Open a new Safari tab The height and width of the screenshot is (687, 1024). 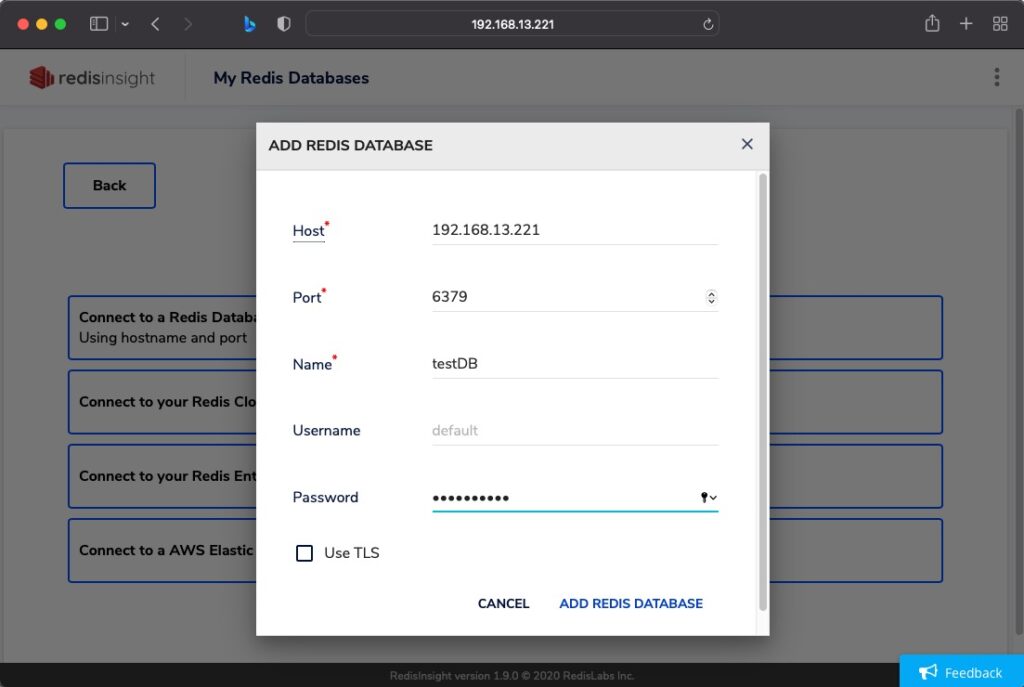click(966, 24)
